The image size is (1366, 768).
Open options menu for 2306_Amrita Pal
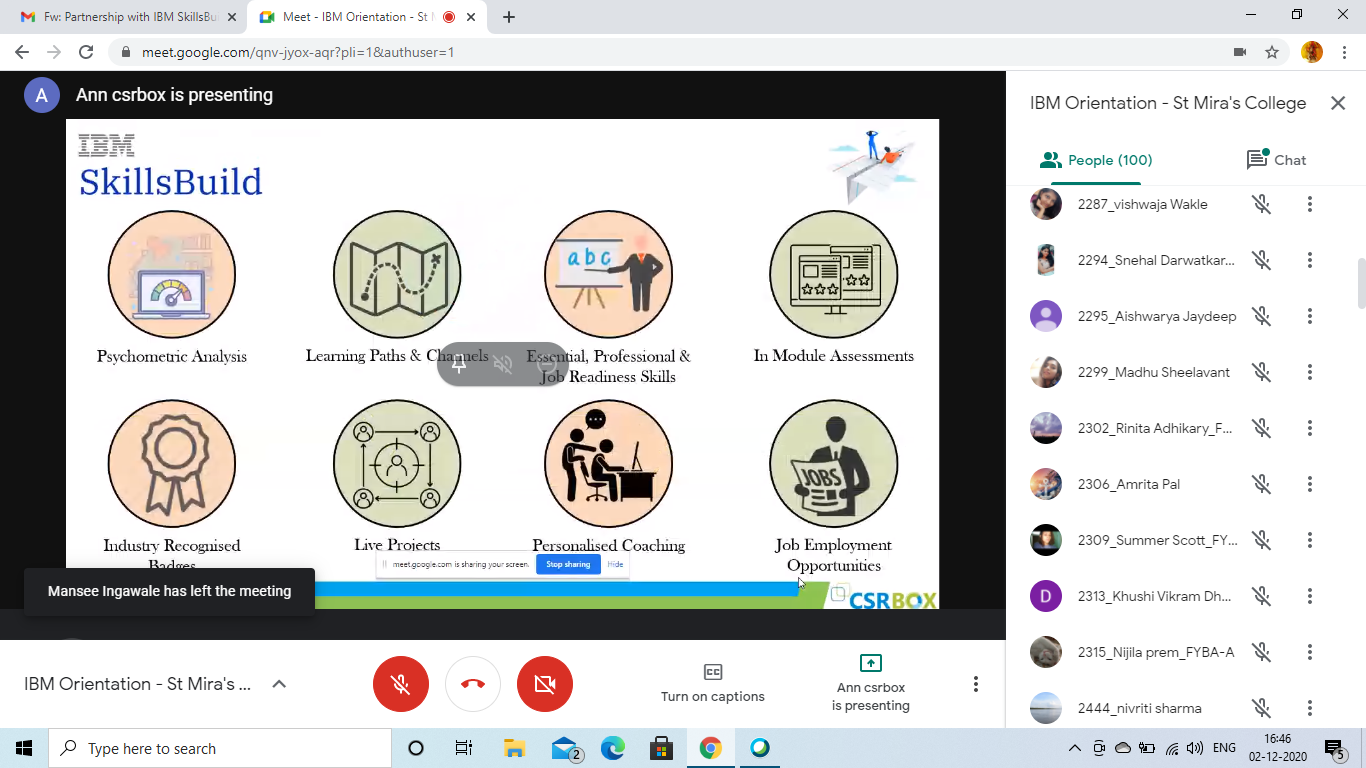(1309, 484)
